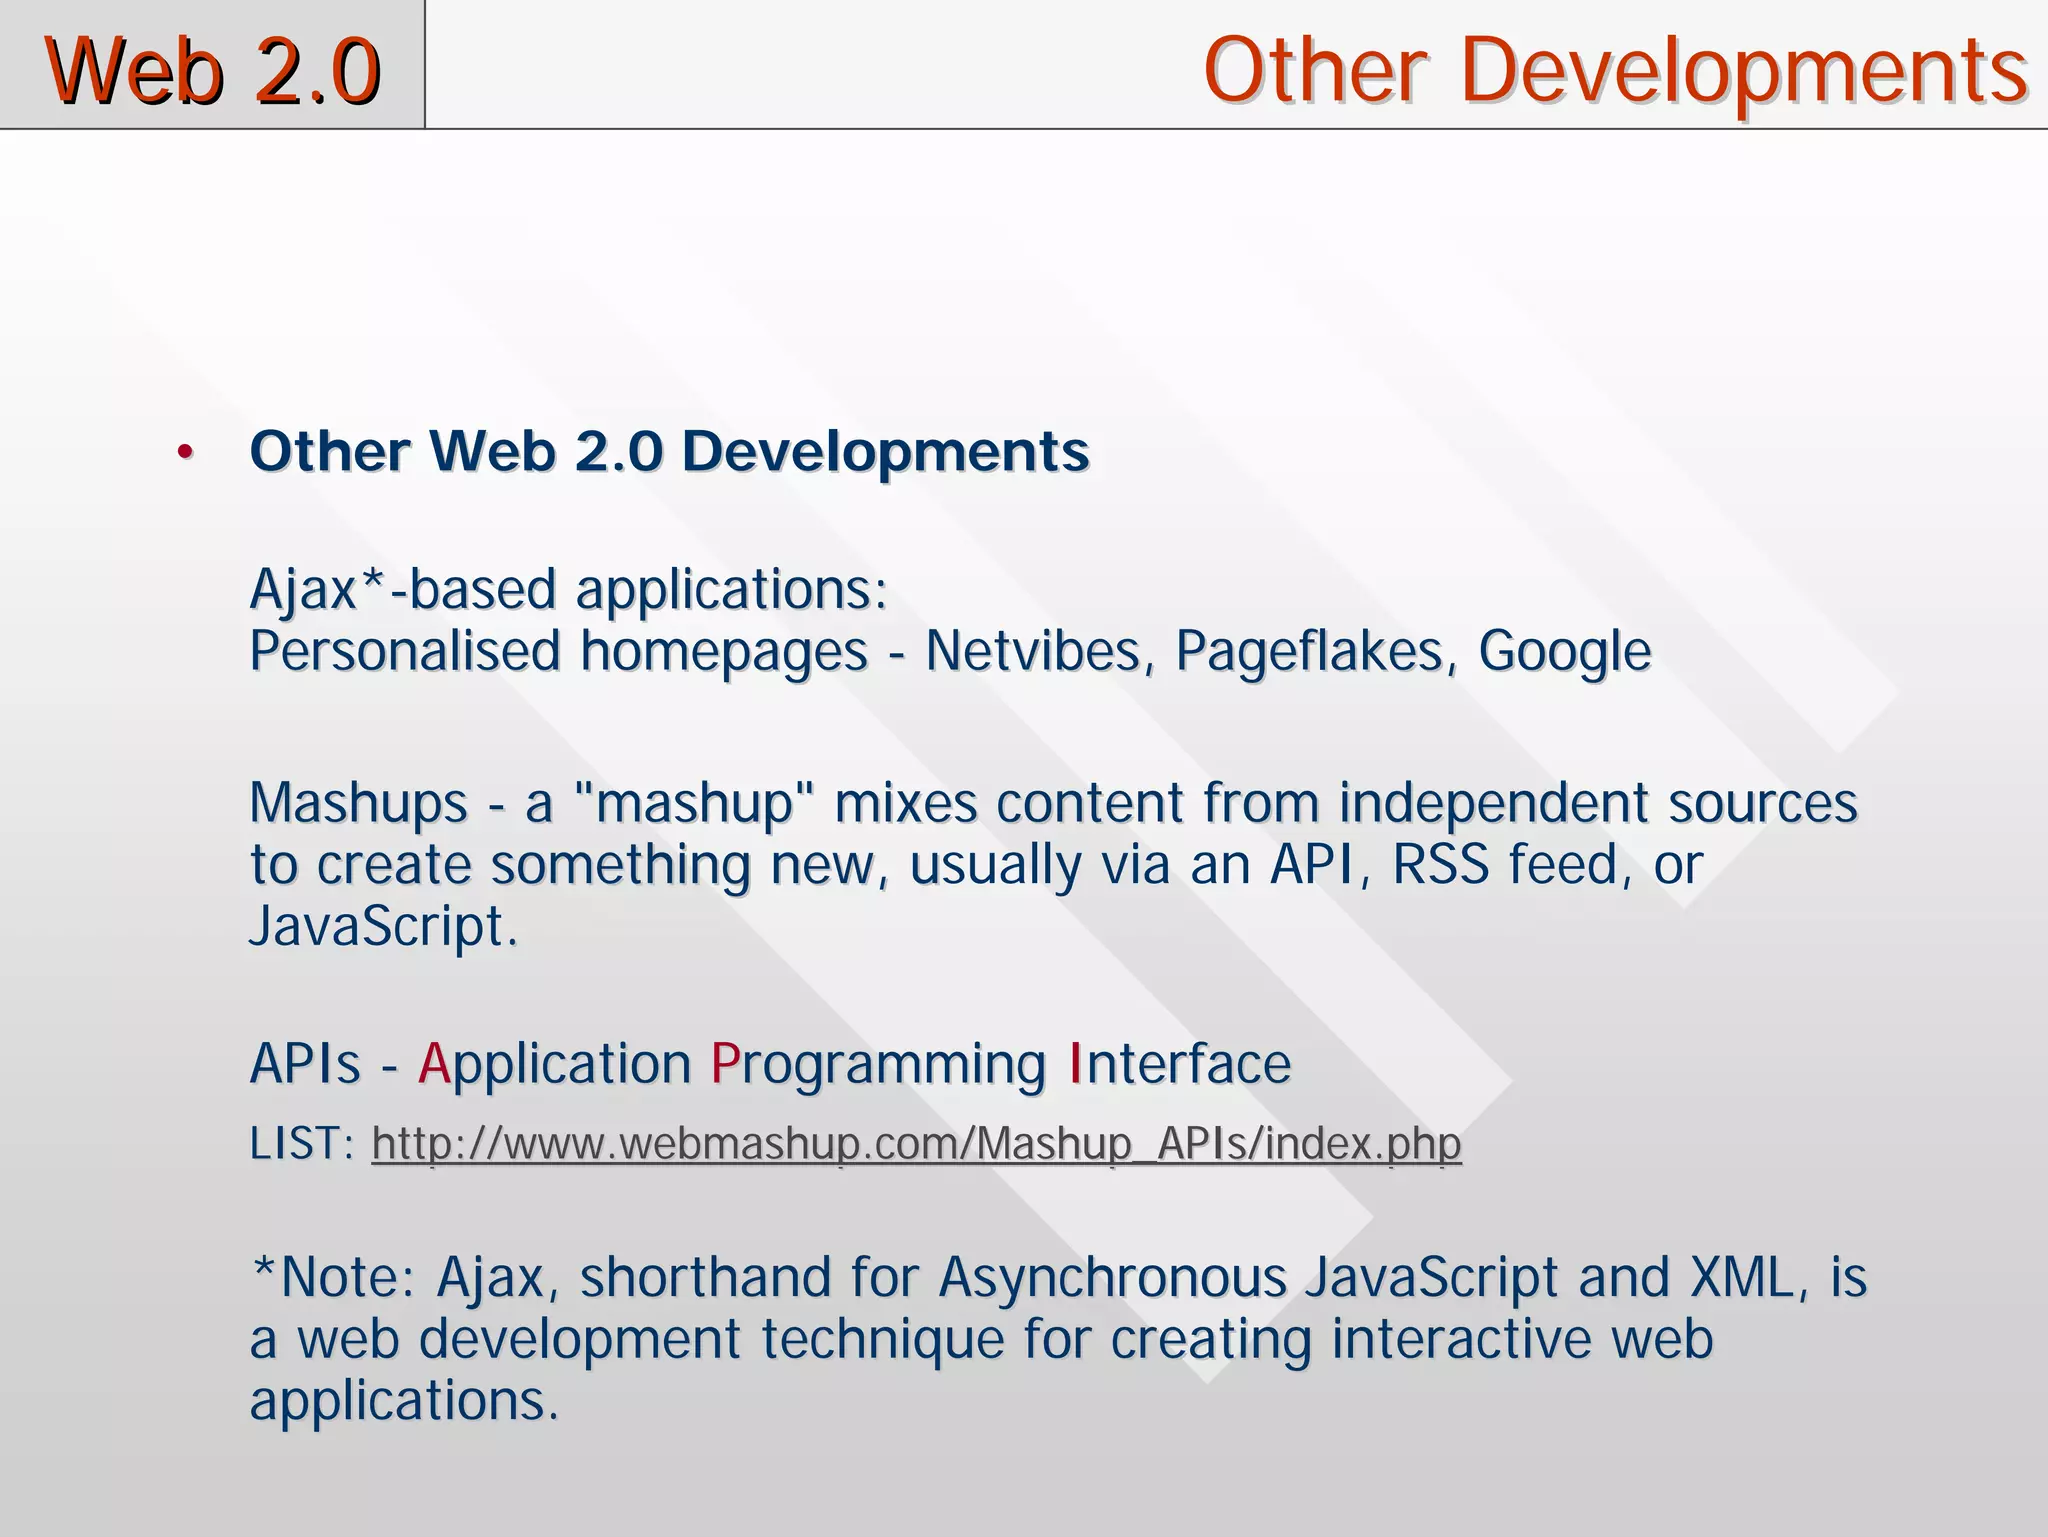The height and width of the screenshot is (1537, 2048).
Task: Select the 'Other Web 2.0 Developments' bold heading
Action: pos(668,451)
